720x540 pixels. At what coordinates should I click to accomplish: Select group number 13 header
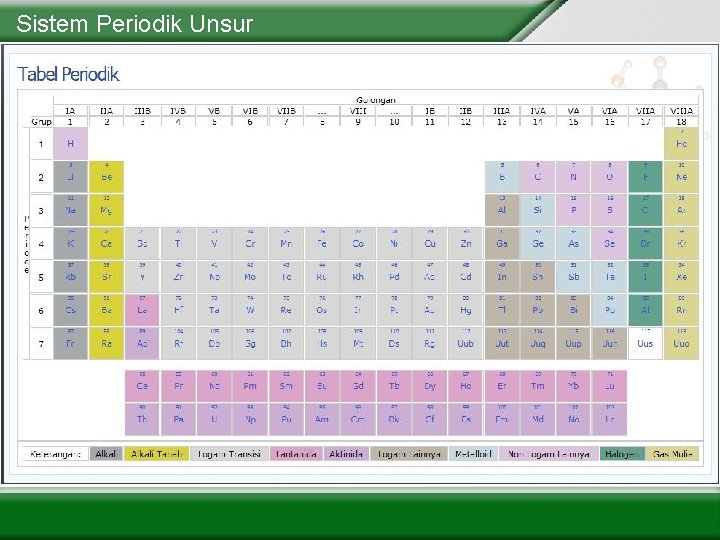[x=502, y=122]
